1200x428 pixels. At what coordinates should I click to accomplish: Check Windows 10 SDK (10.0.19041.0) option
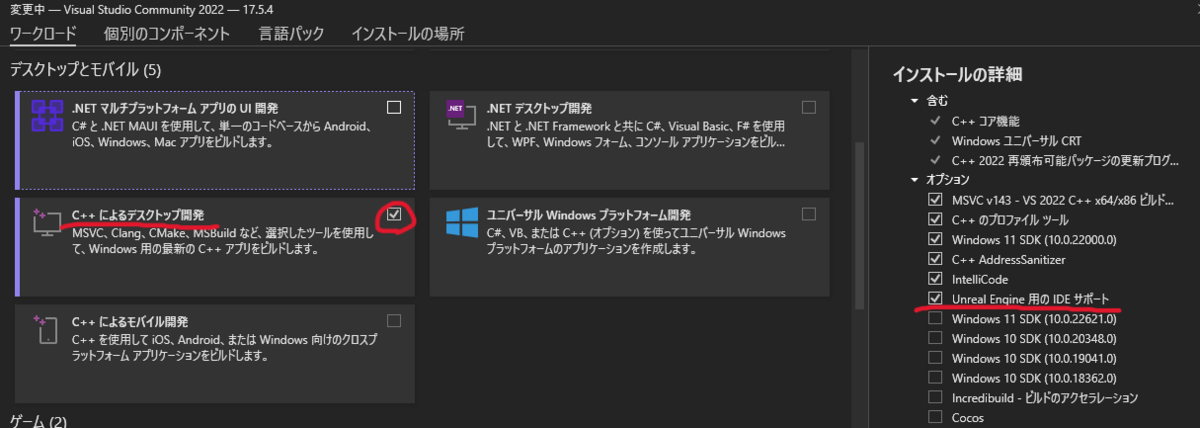935,357
